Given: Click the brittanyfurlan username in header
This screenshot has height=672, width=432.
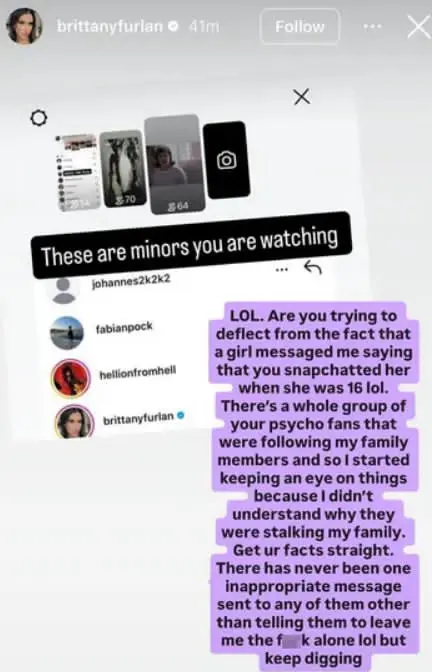Looking at the screenshot, I should [110, 27].
